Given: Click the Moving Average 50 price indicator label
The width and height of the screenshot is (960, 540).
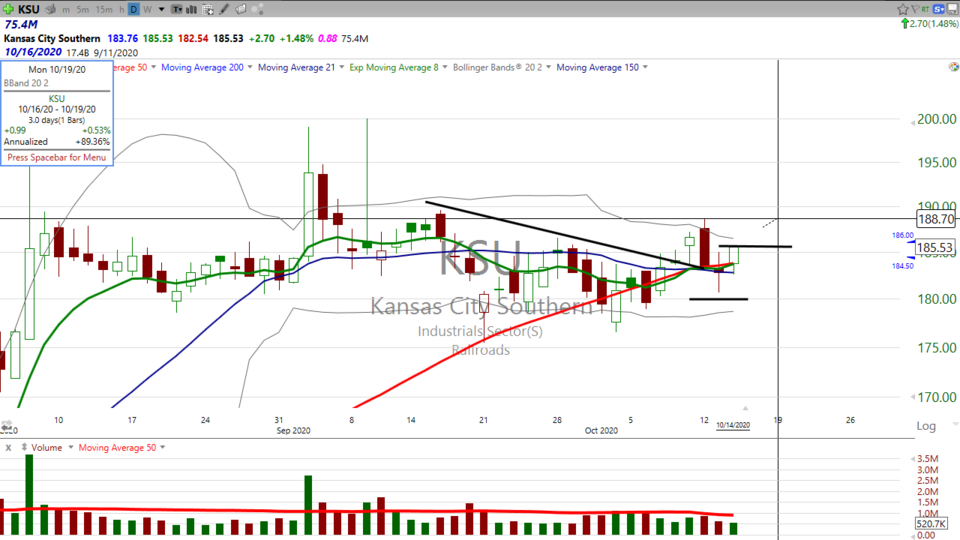Looking at the screenshot, I should [130, 67].
